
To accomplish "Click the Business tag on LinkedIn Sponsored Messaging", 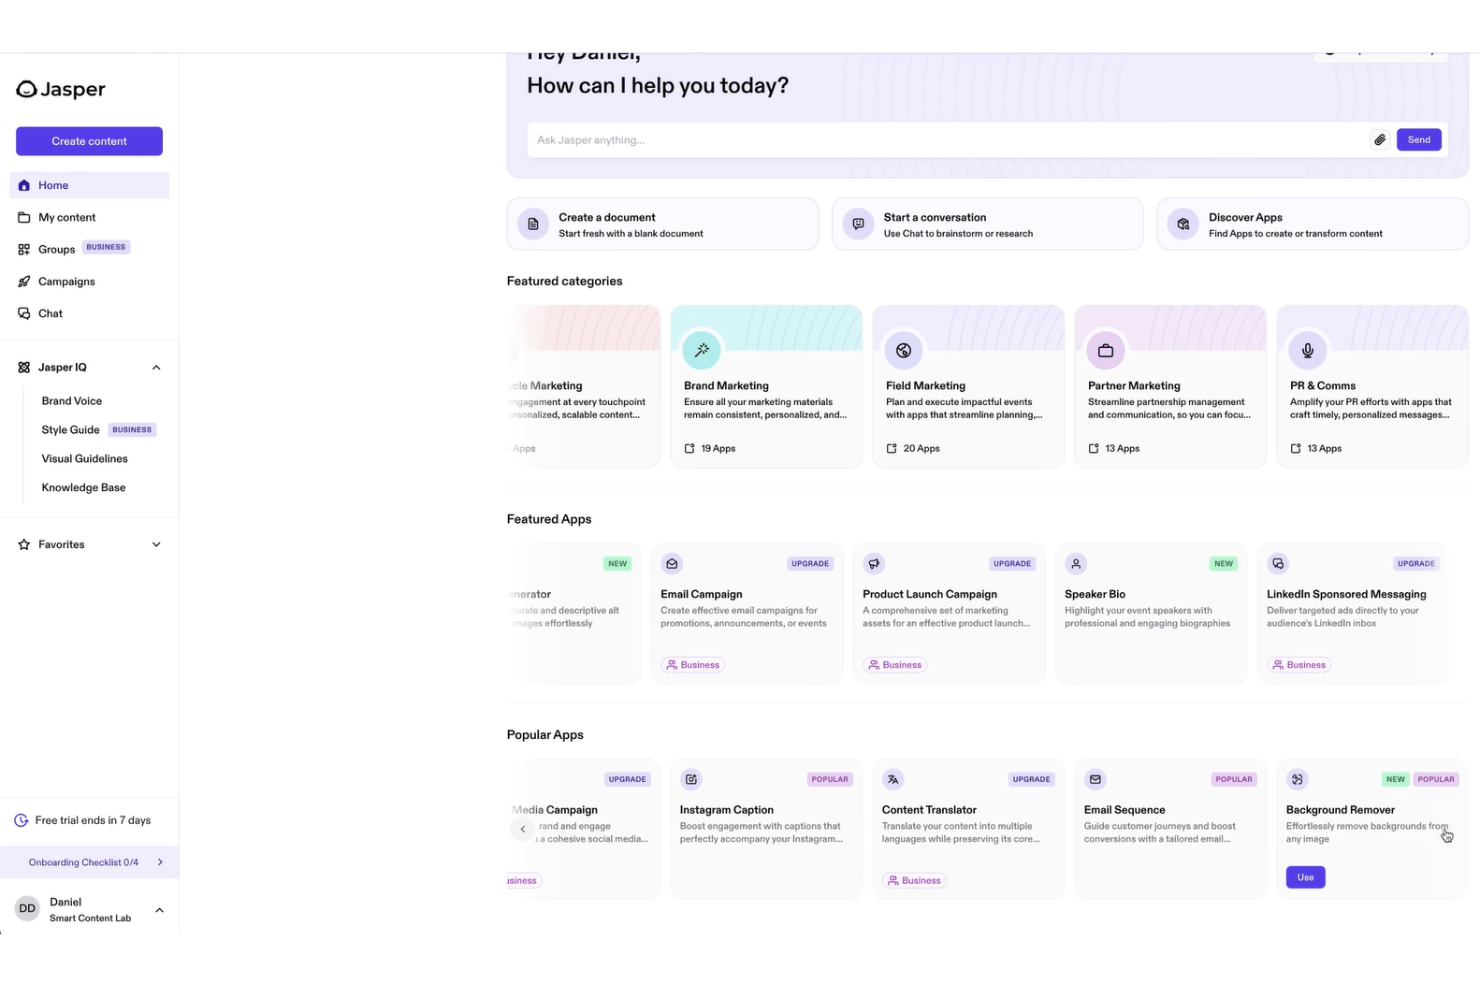I will tap(1299, 665).
